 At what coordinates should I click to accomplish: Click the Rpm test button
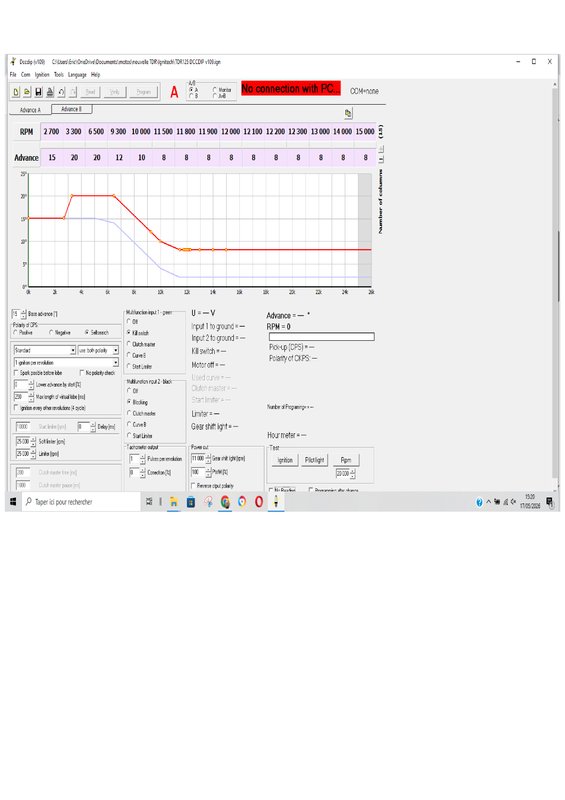click(x=346, y=460)
